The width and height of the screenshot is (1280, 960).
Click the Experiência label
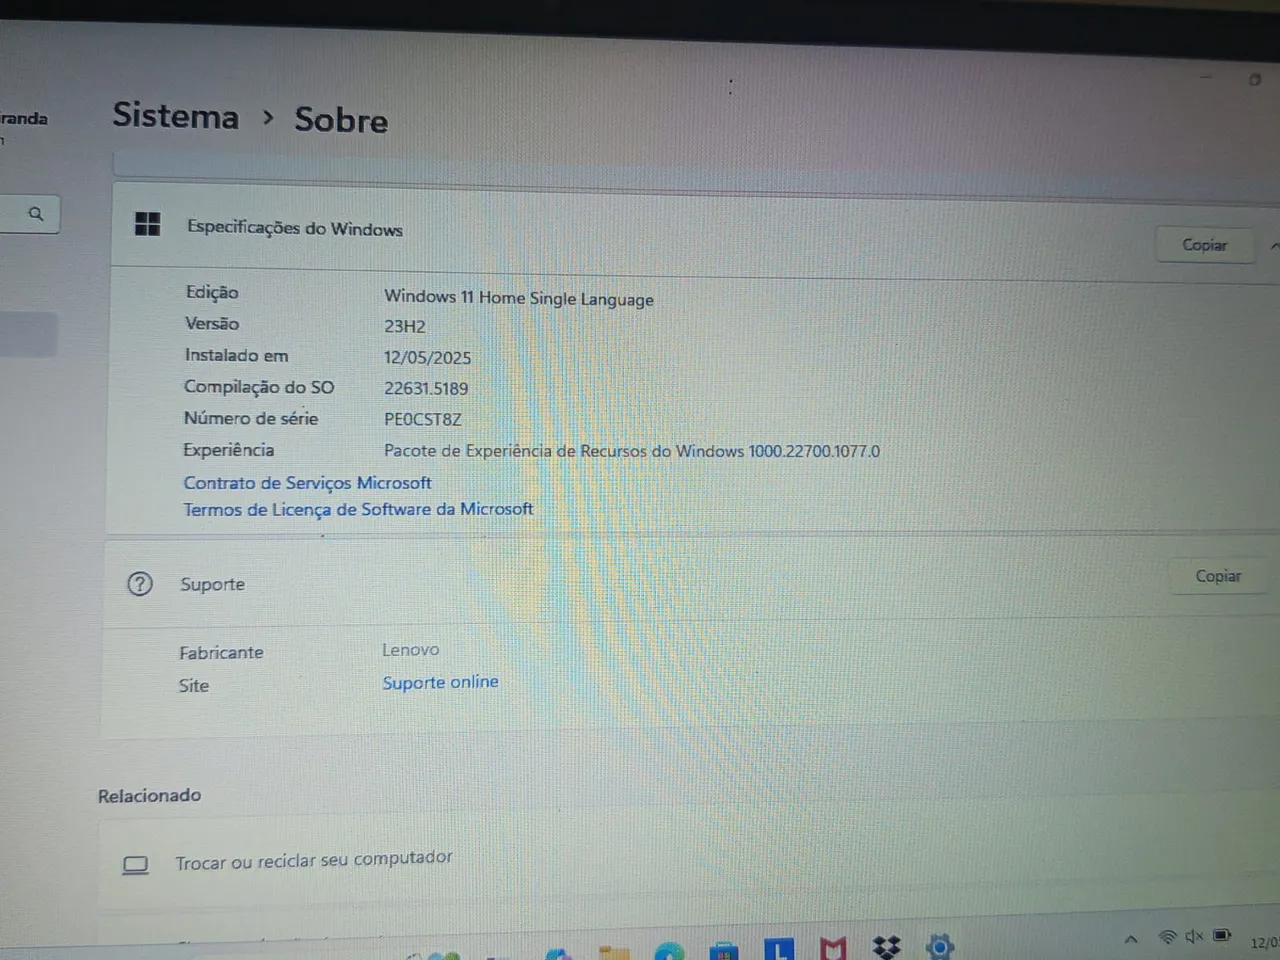click(228, 450)
